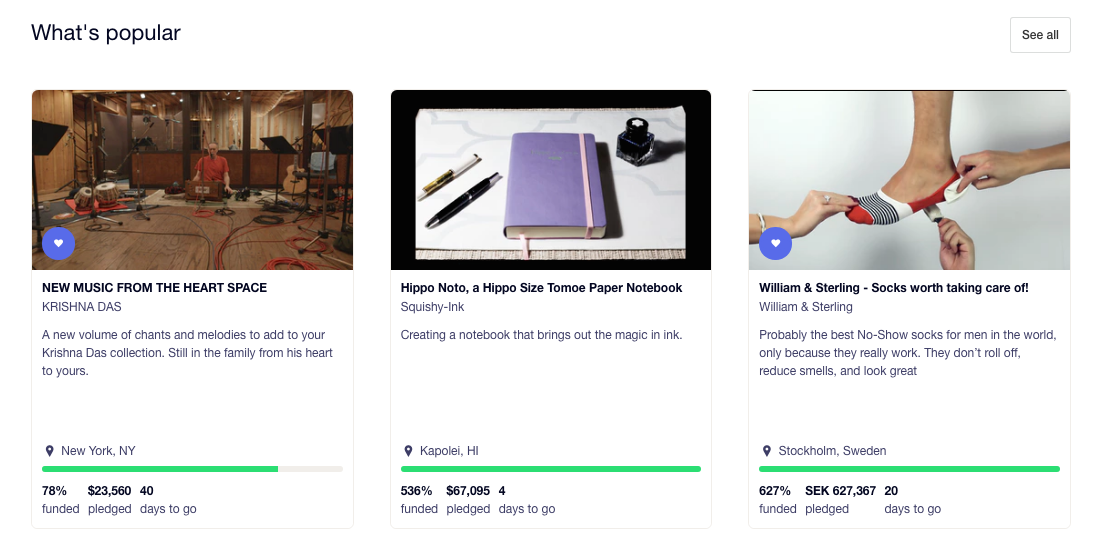1108x559 pixels.
Task: Click the Hippo Noto funding progress bar
Action: (x=551, y=469)
